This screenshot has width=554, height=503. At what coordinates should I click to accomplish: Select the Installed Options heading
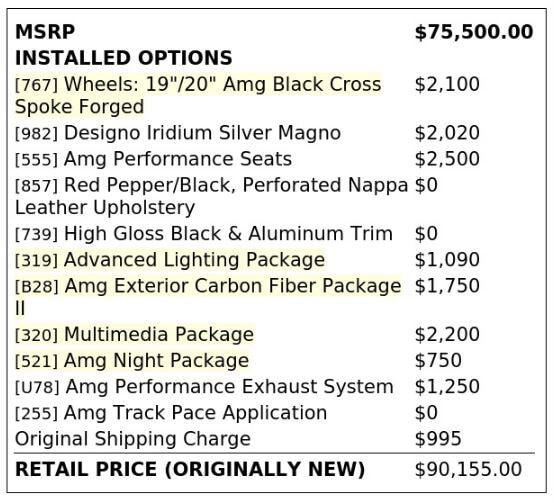(124, 58)
